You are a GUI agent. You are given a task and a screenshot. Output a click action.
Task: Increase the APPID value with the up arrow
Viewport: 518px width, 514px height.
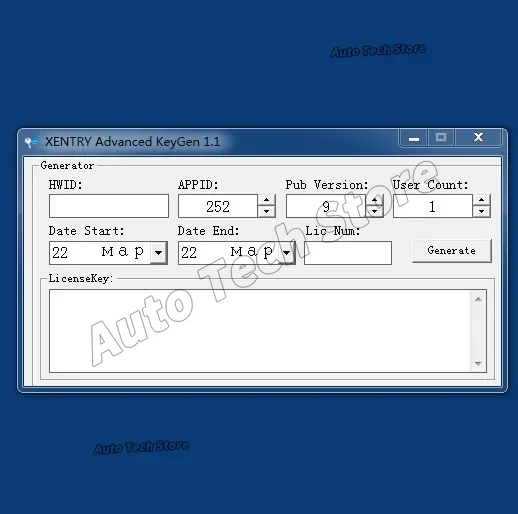coord(266,200)
